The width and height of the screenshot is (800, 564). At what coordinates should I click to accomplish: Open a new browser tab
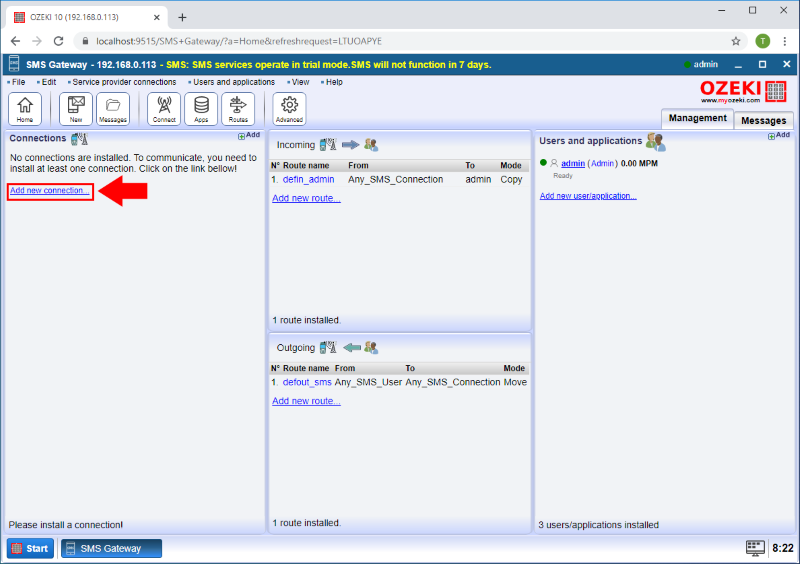tap(182, 17)
